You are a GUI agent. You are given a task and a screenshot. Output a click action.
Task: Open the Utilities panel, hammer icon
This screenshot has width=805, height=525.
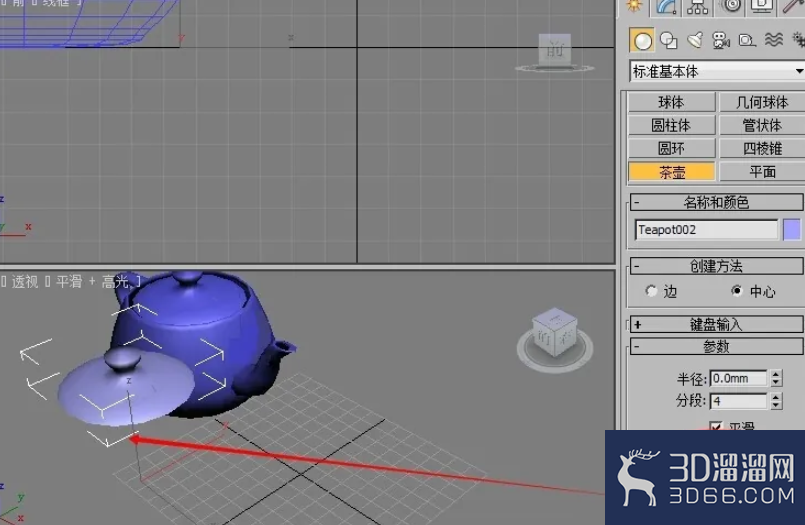coord(793,6)
